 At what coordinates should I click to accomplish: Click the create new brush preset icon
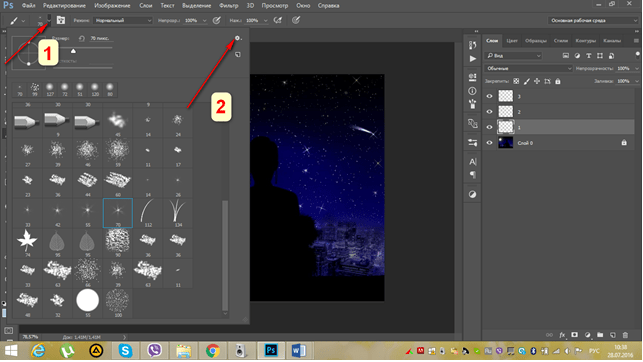click(x=238, y=55)
